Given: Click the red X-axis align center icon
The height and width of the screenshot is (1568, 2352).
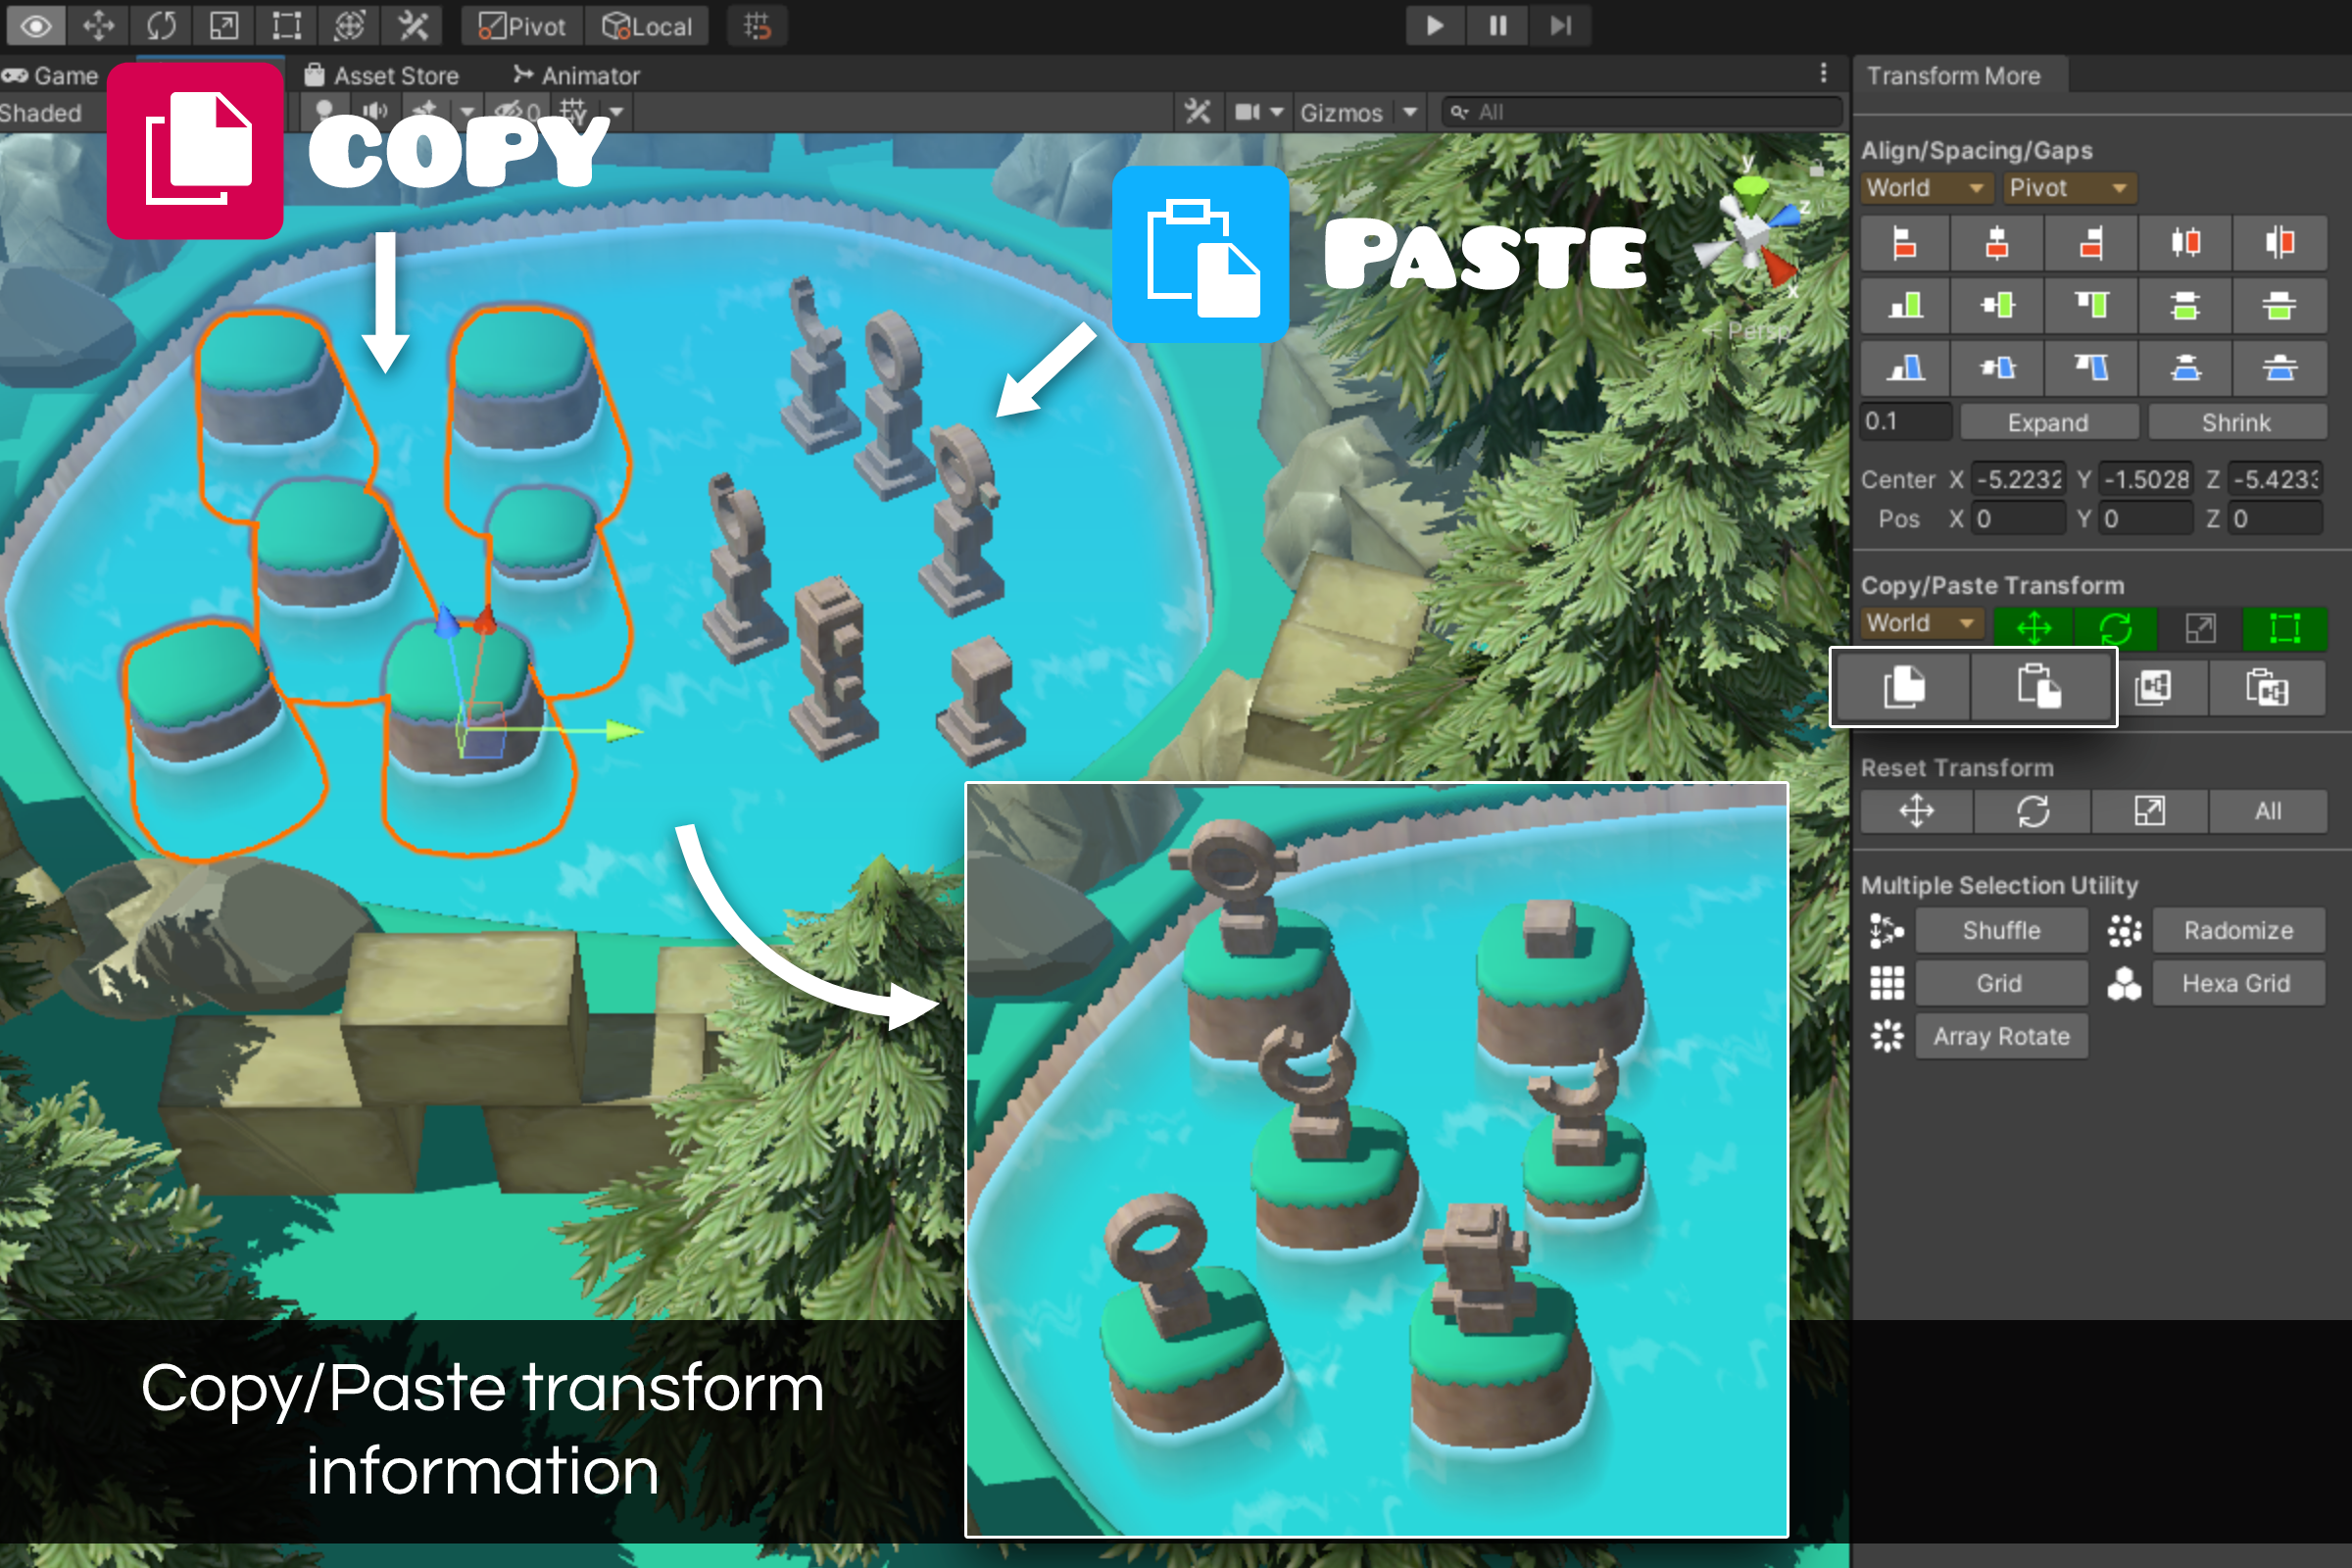Looking at the screenshot, I should pyautogui.click(x=1997, y=243).
